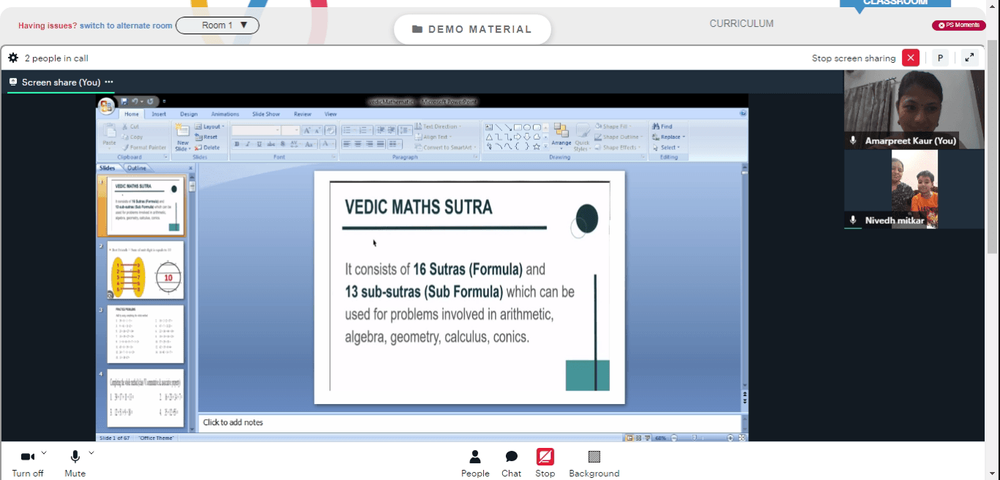This screenshot has width=1000, height=480.
Task: Open the font size combo box
Action: [291, 130]
